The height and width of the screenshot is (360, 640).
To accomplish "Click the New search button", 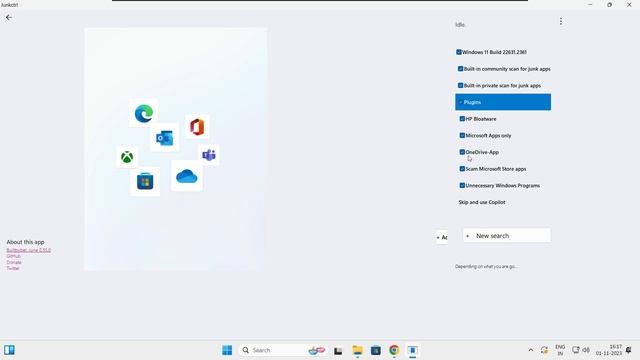I will pos(507,236).
